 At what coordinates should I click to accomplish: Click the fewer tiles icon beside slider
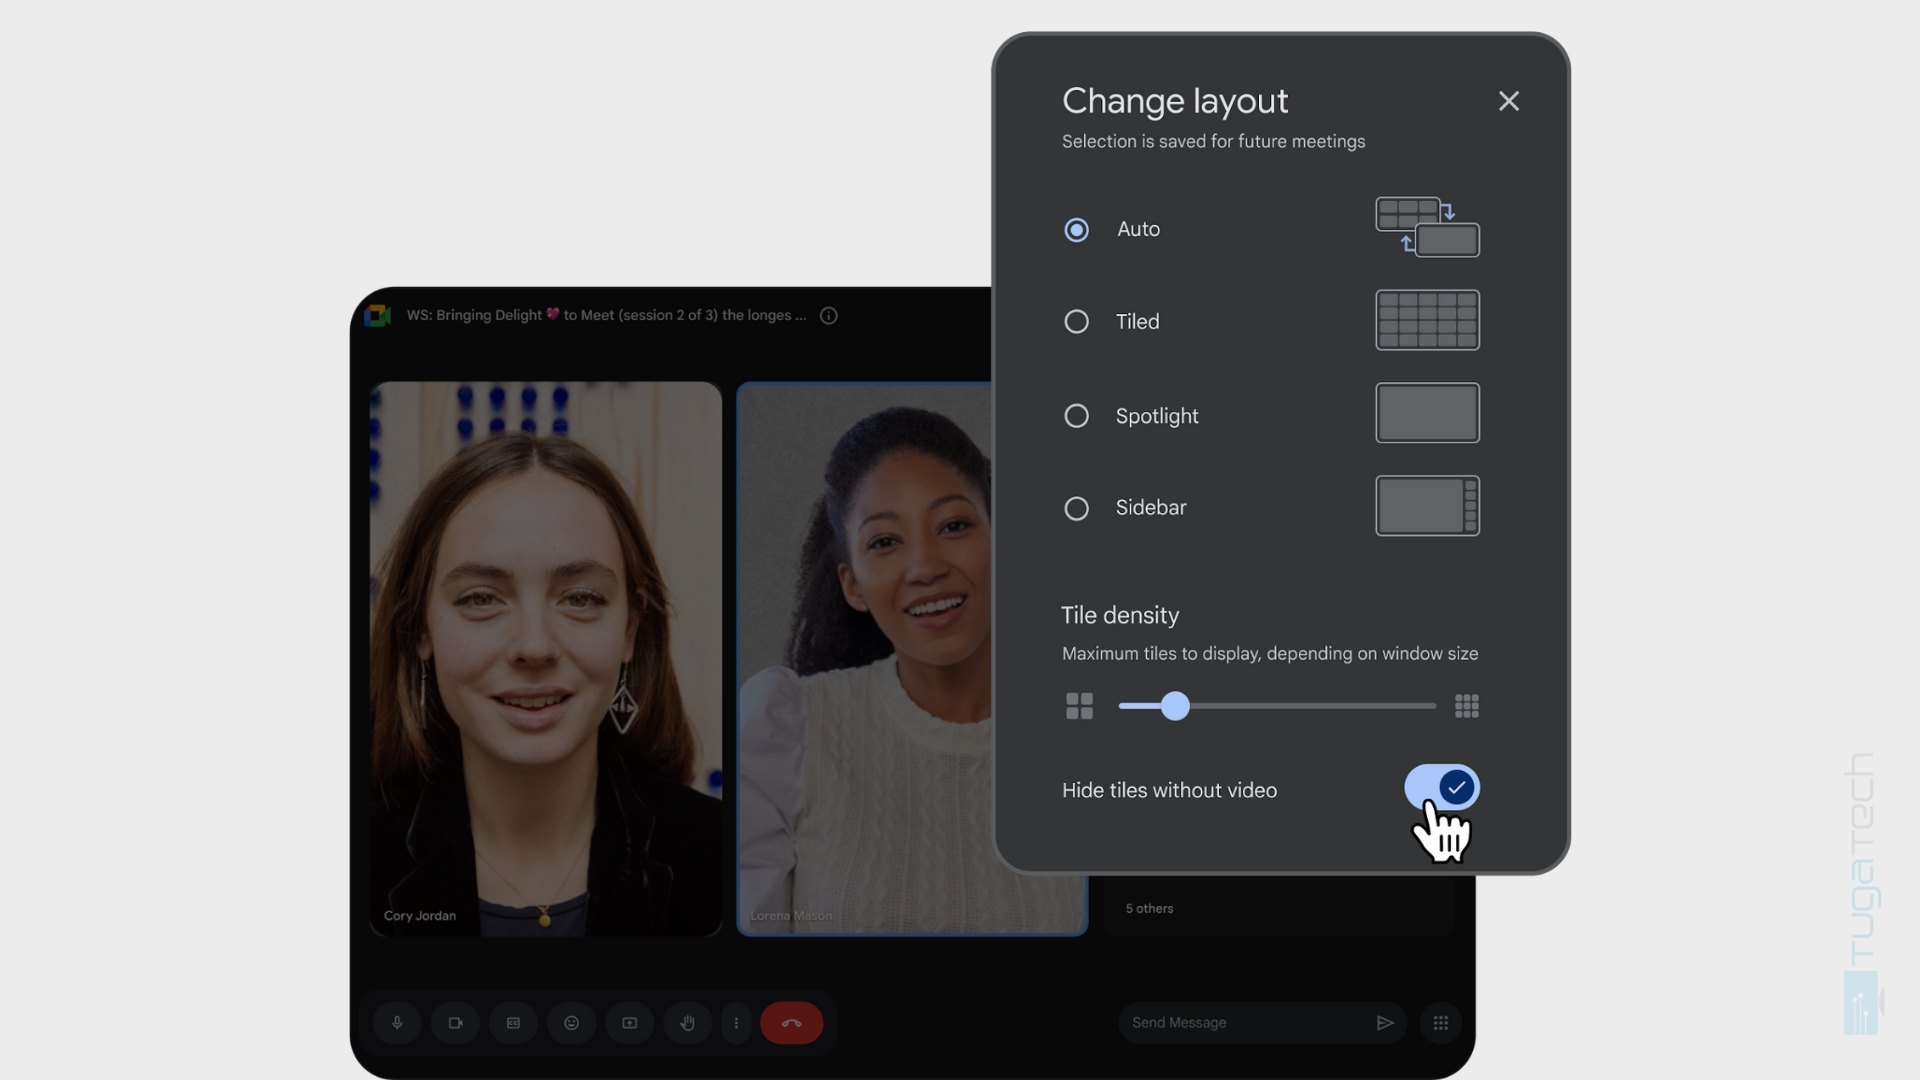(x=1079, y=706)
